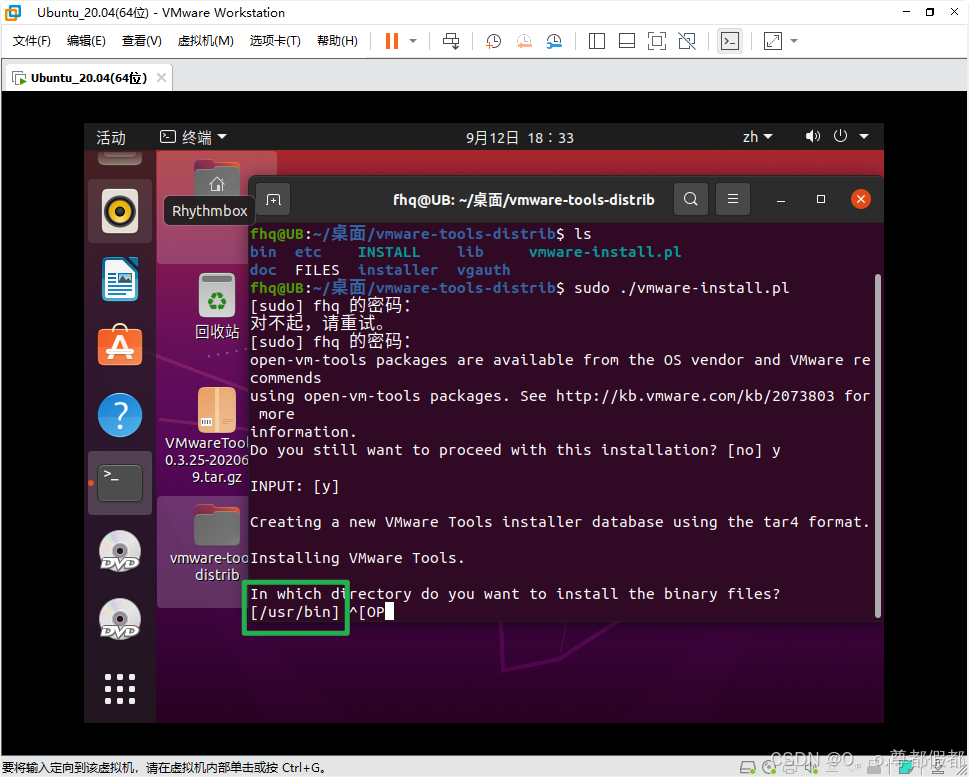Open the 帮助(H) menu
969x777 pixels.
point(337,41)
